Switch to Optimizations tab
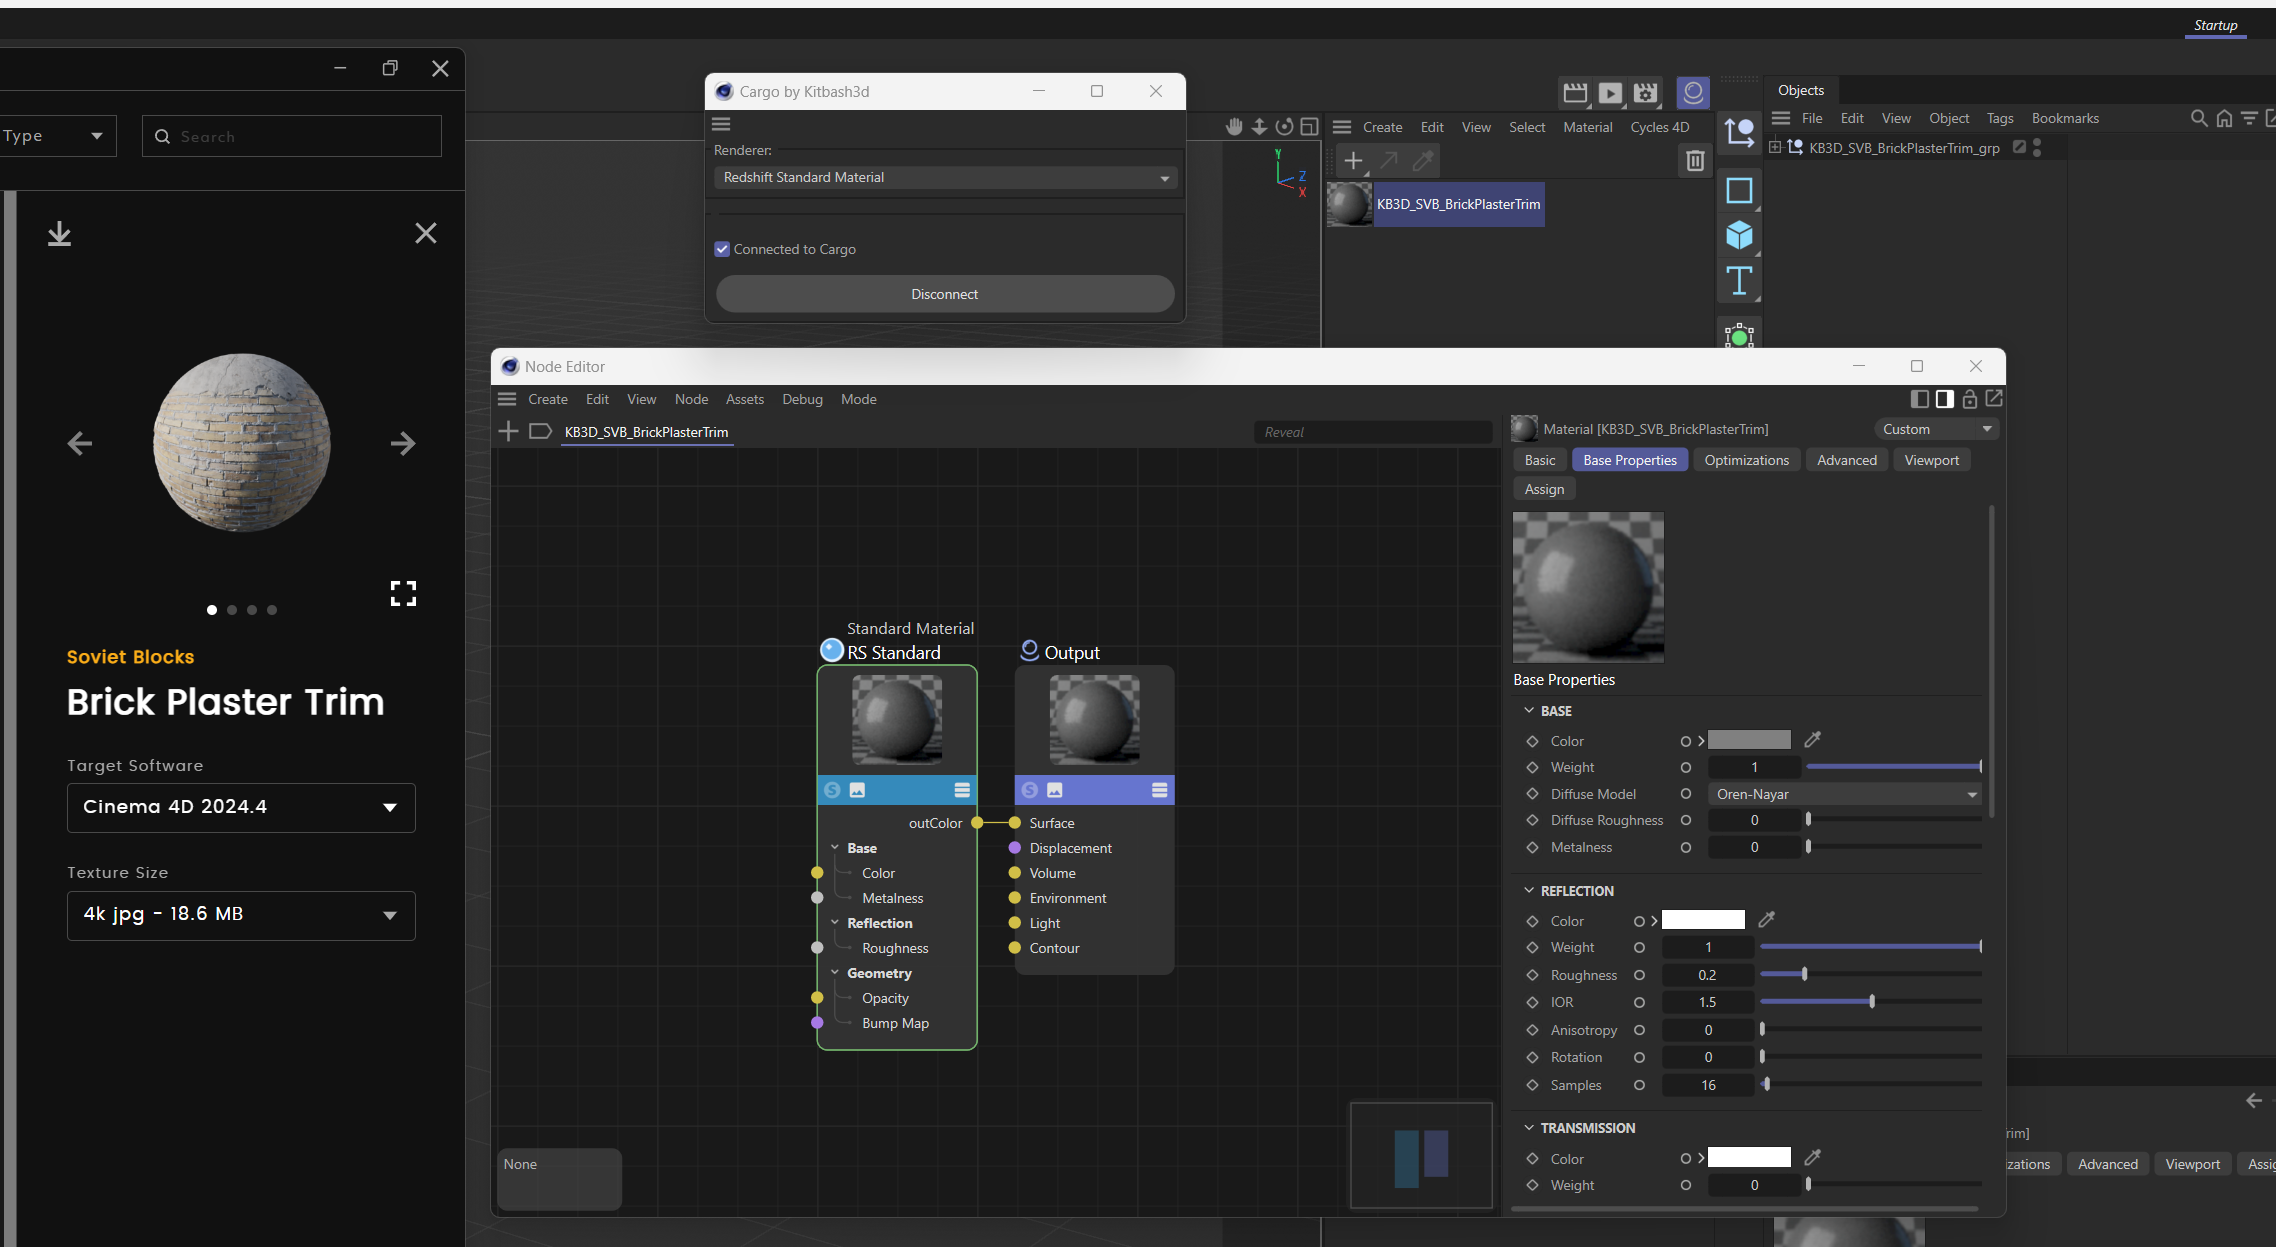The image size is (2276, 1247). 1746,460
